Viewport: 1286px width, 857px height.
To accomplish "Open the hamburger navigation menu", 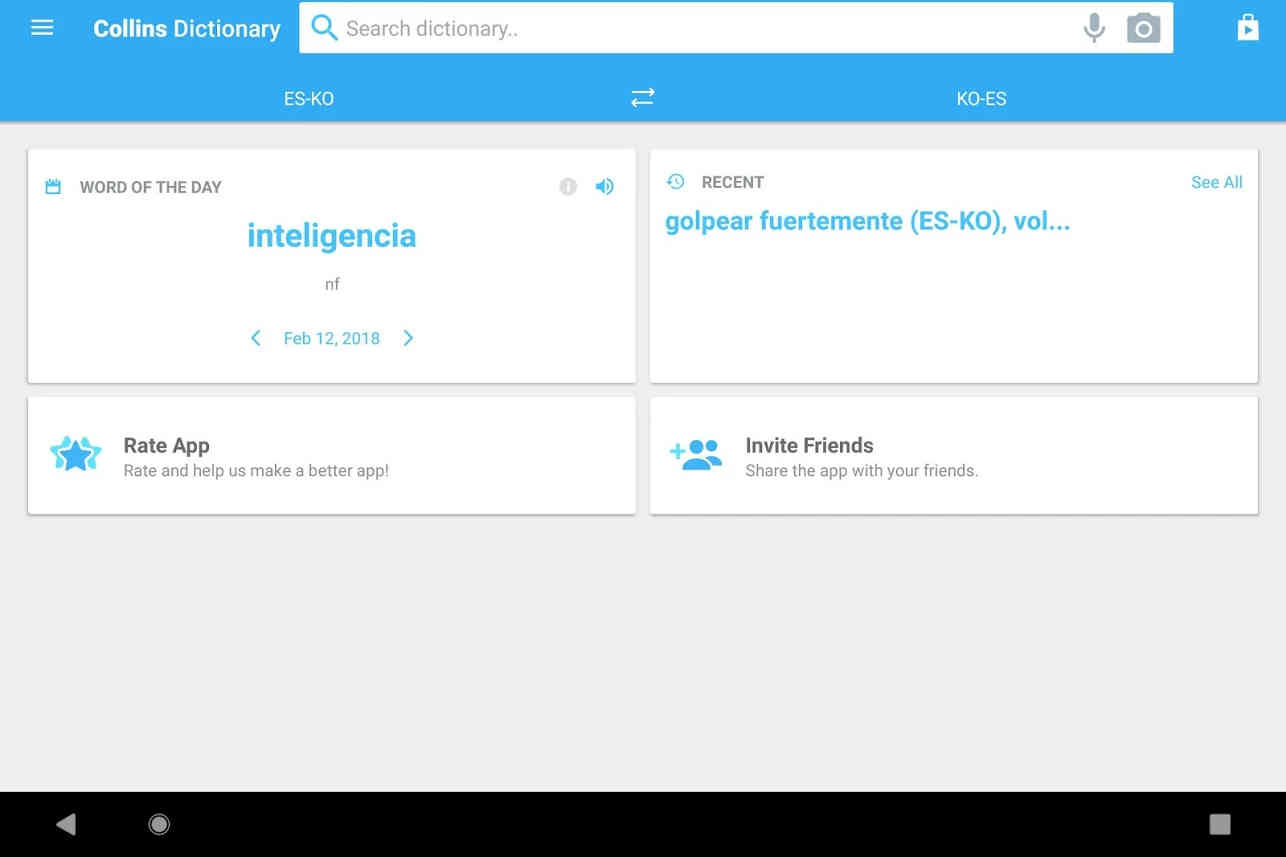I will (42, 28).
